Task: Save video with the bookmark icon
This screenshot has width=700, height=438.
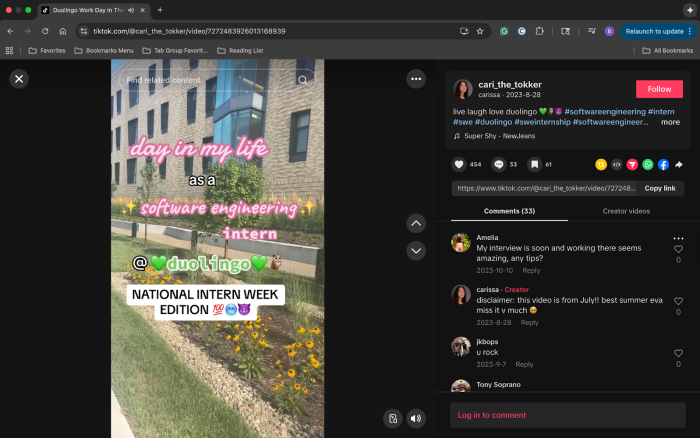Action: (x=535, y=164)
